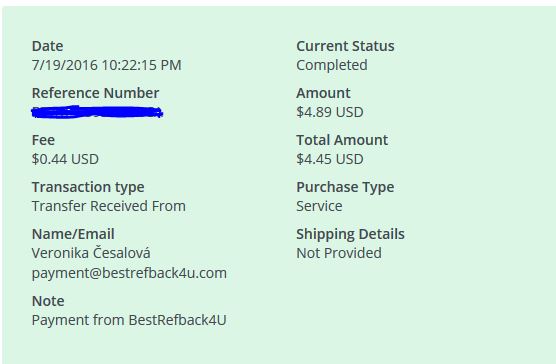Click the payment@bestrefback4u.com email address
Screen dimensions: 556x364
point(129,273)
